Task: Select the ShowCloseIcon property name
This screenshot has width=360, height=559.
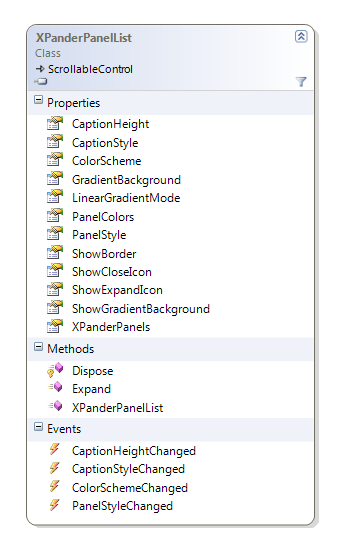Action: coord(112,272)
